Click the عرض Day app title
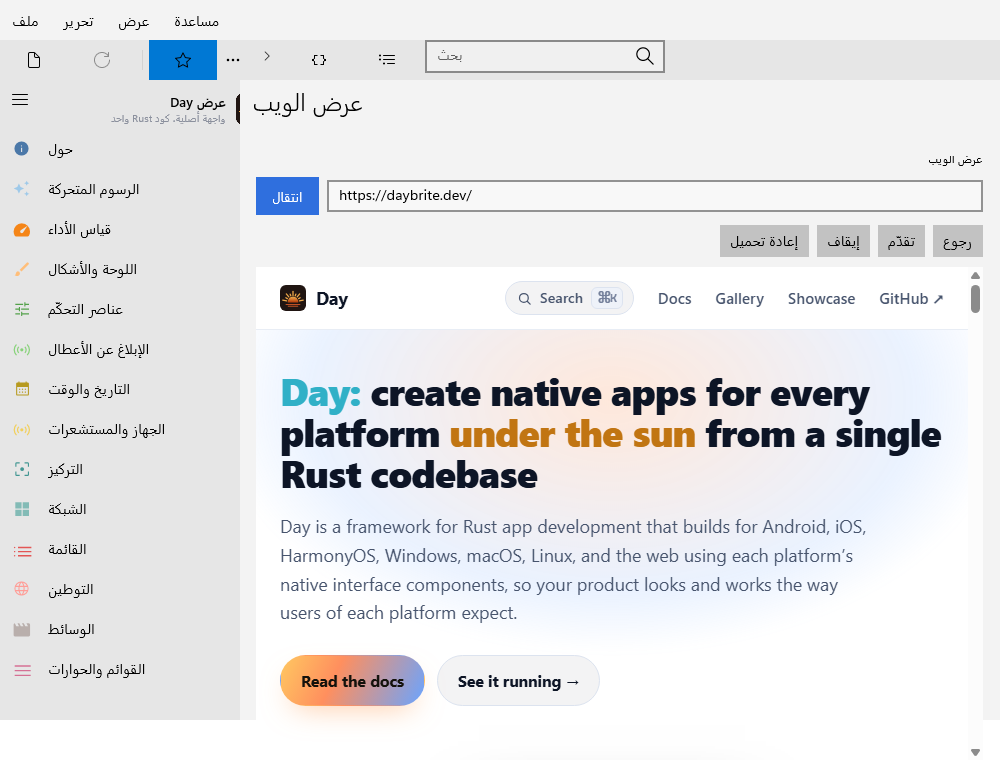This screenshot has height=760, width=1000. coord(198,103)
